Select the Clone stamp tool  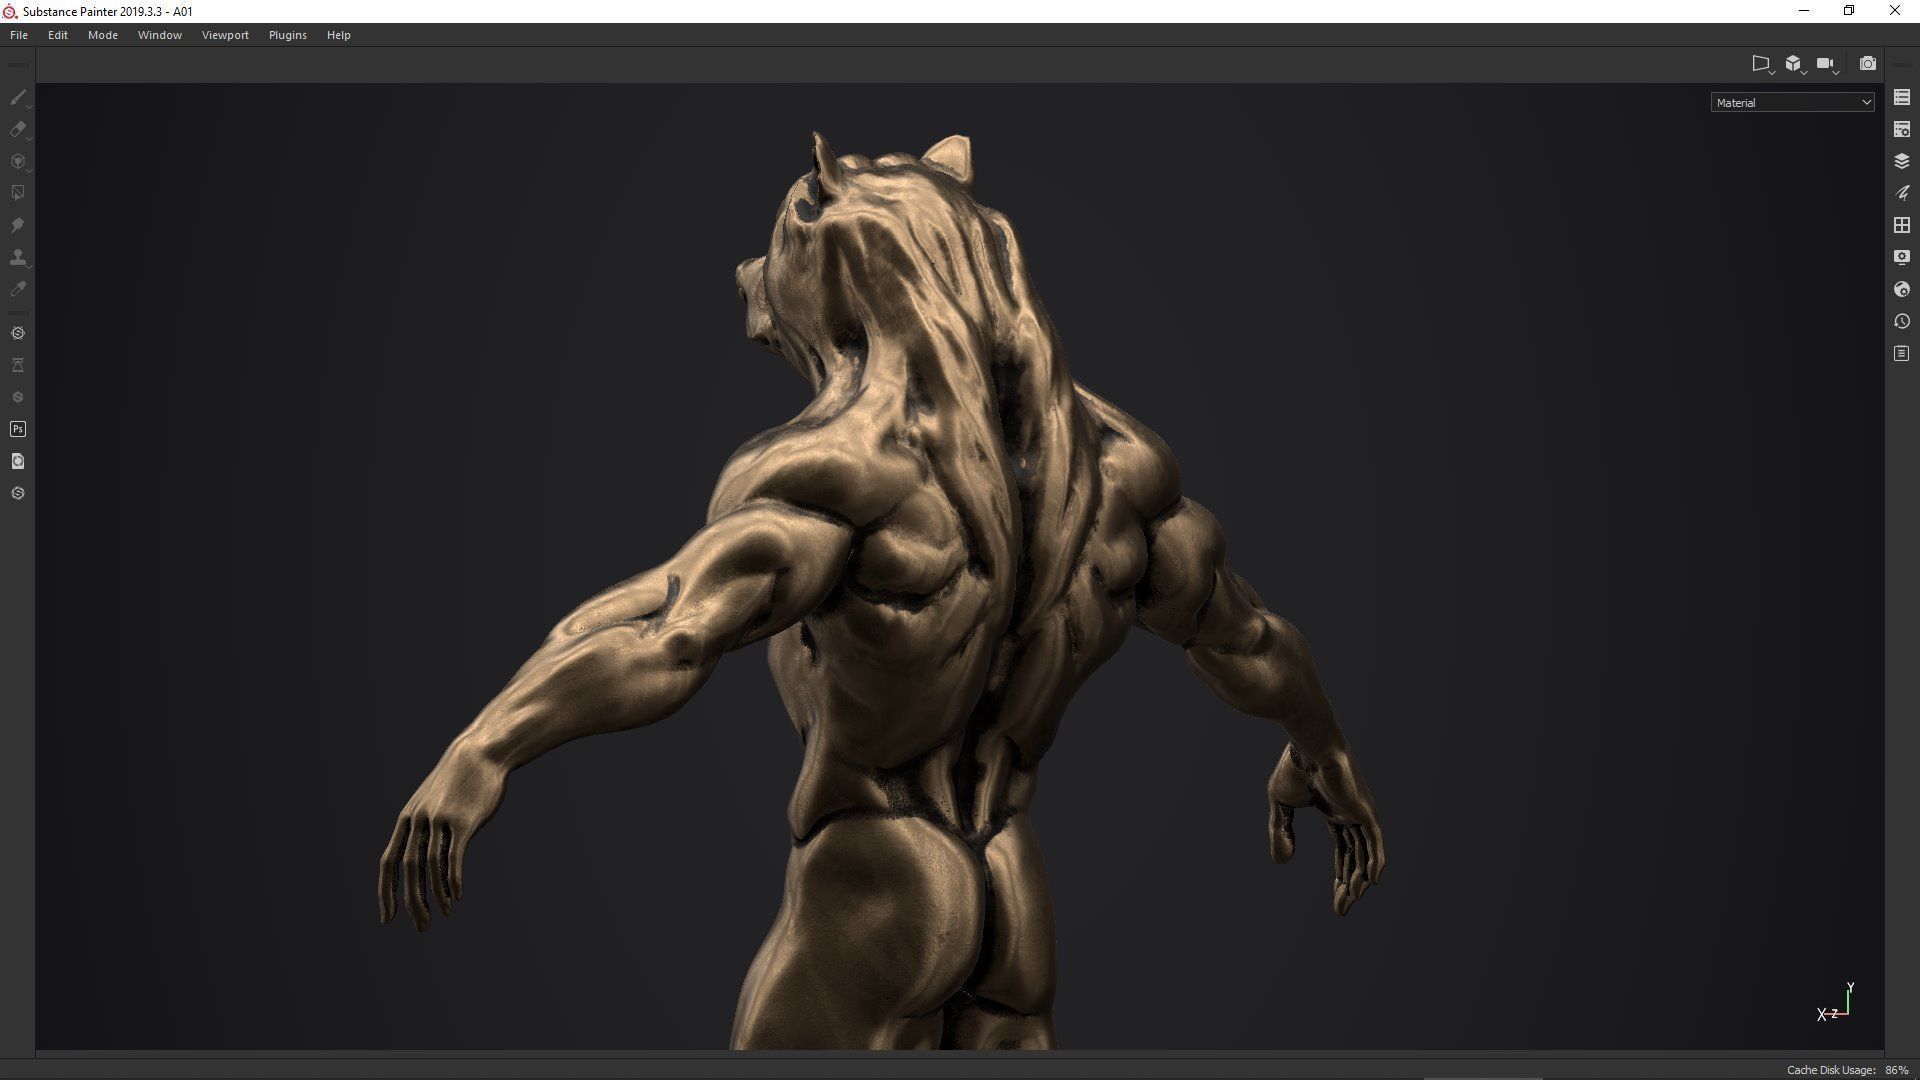[17, 257]
